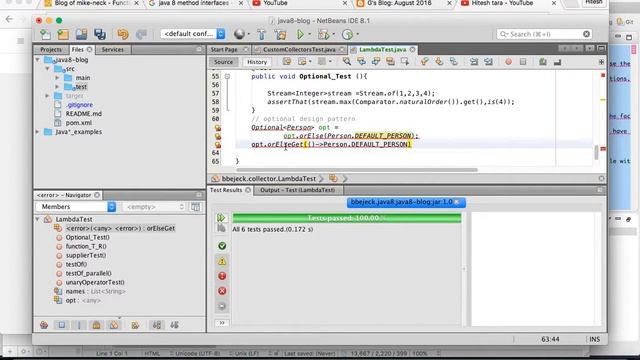Open the default configuration dropdown
The image size is (640, 360).
193,34
